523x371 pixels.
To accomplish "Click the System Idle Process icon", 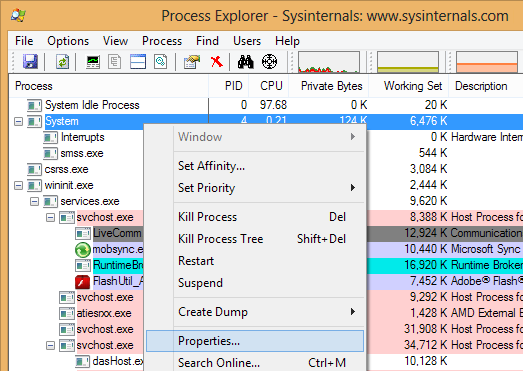I will click(34, 105).
